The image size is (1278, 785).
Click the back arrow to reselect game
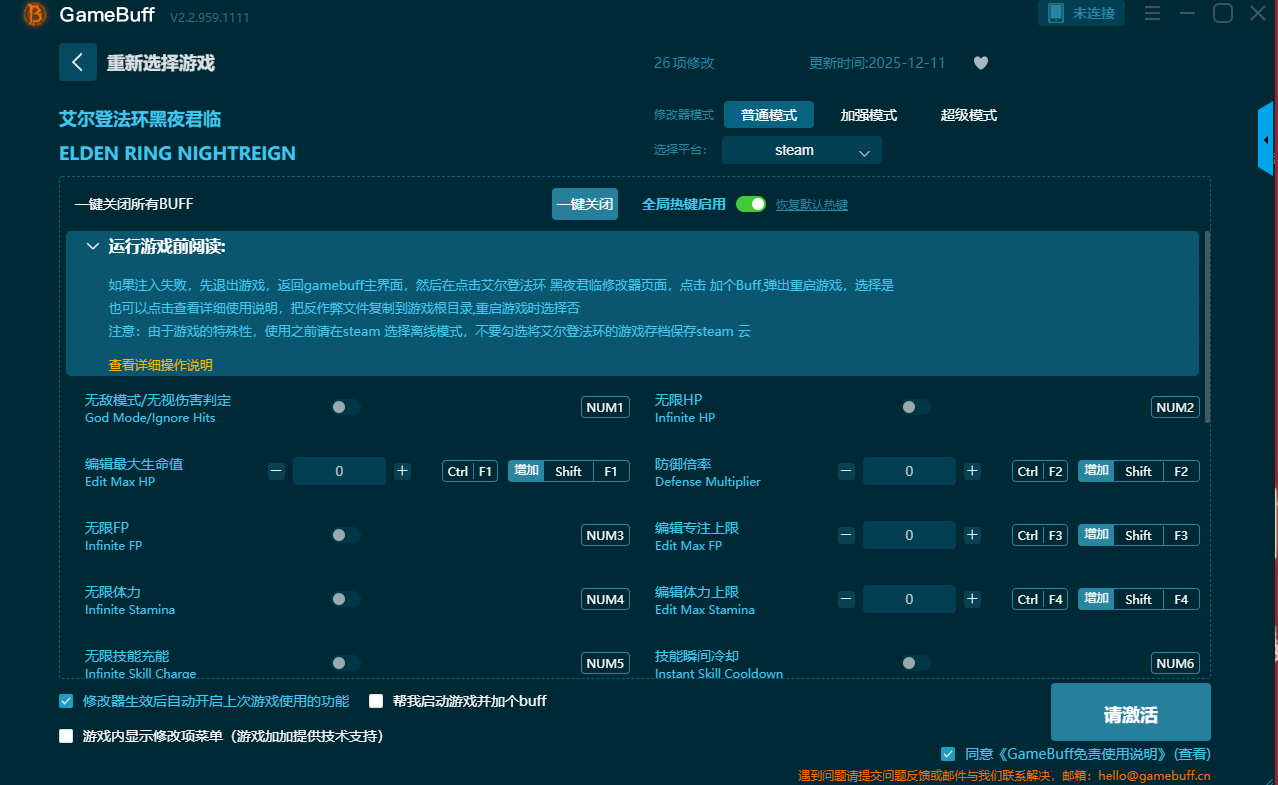(78, 62)
